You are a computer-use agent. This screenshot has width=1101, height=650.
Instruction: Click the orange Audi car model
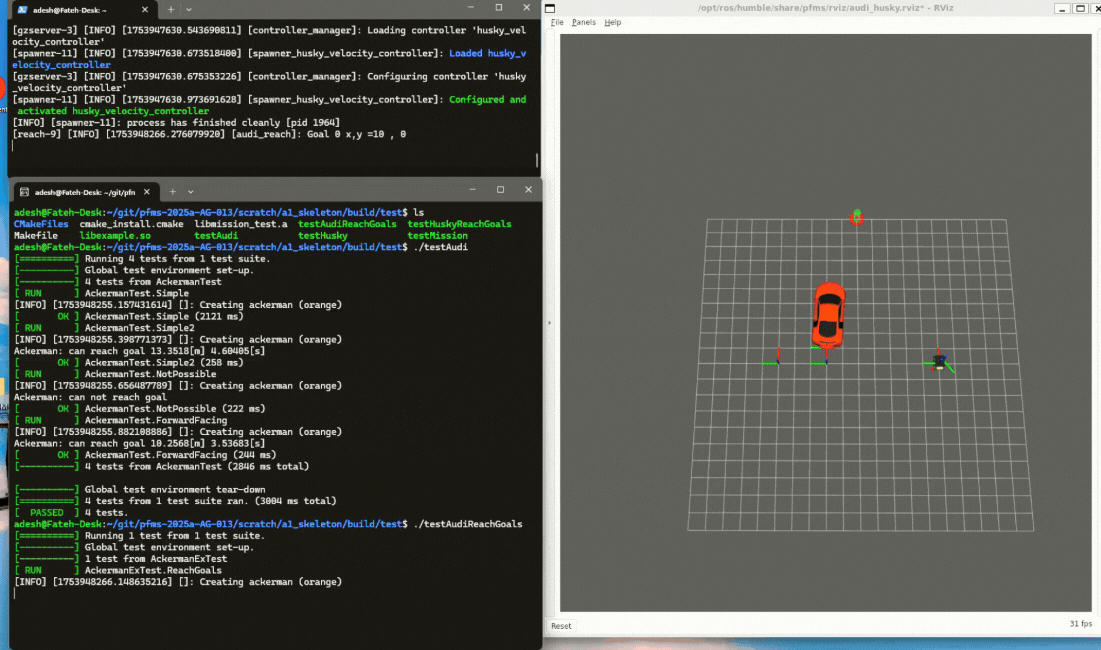828,314
